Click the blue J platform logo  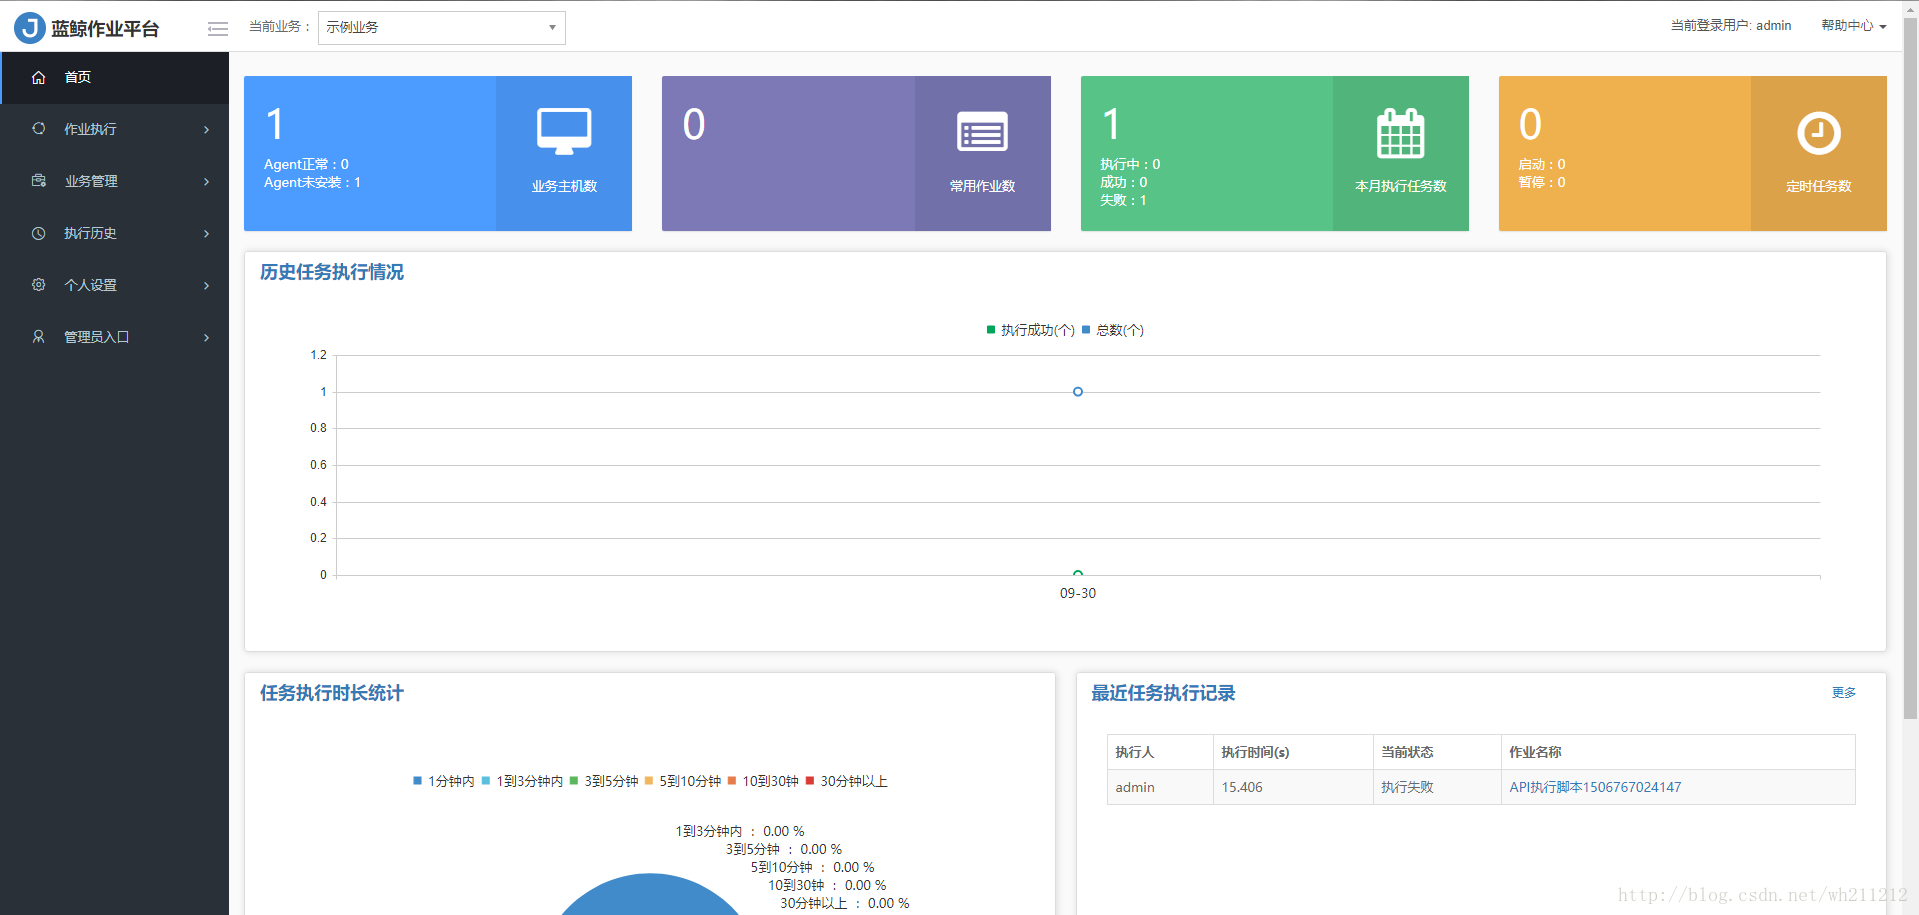[x=30, y=27]
